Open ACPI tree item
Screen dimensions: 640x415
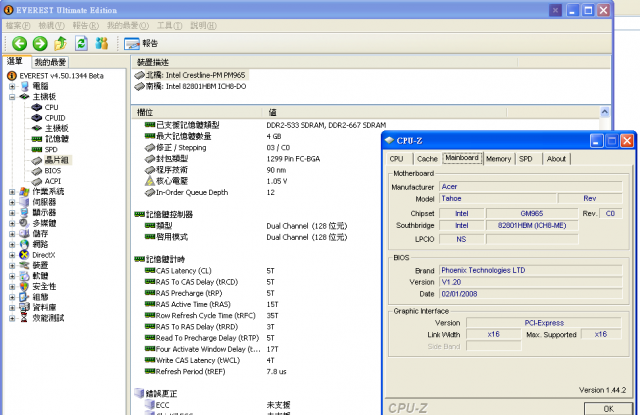point(53,181)
